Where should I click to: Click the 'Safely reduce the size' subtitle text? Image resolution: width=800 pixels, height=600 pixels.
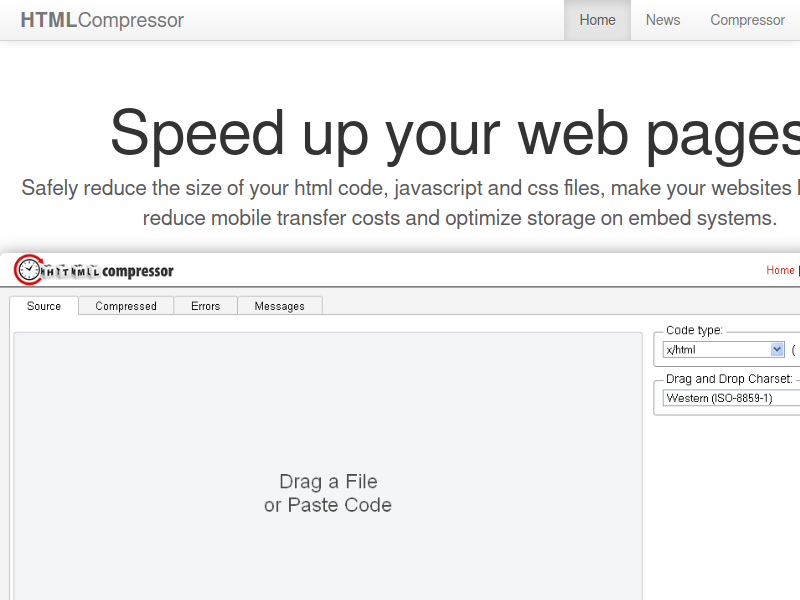tap(409, 203)
